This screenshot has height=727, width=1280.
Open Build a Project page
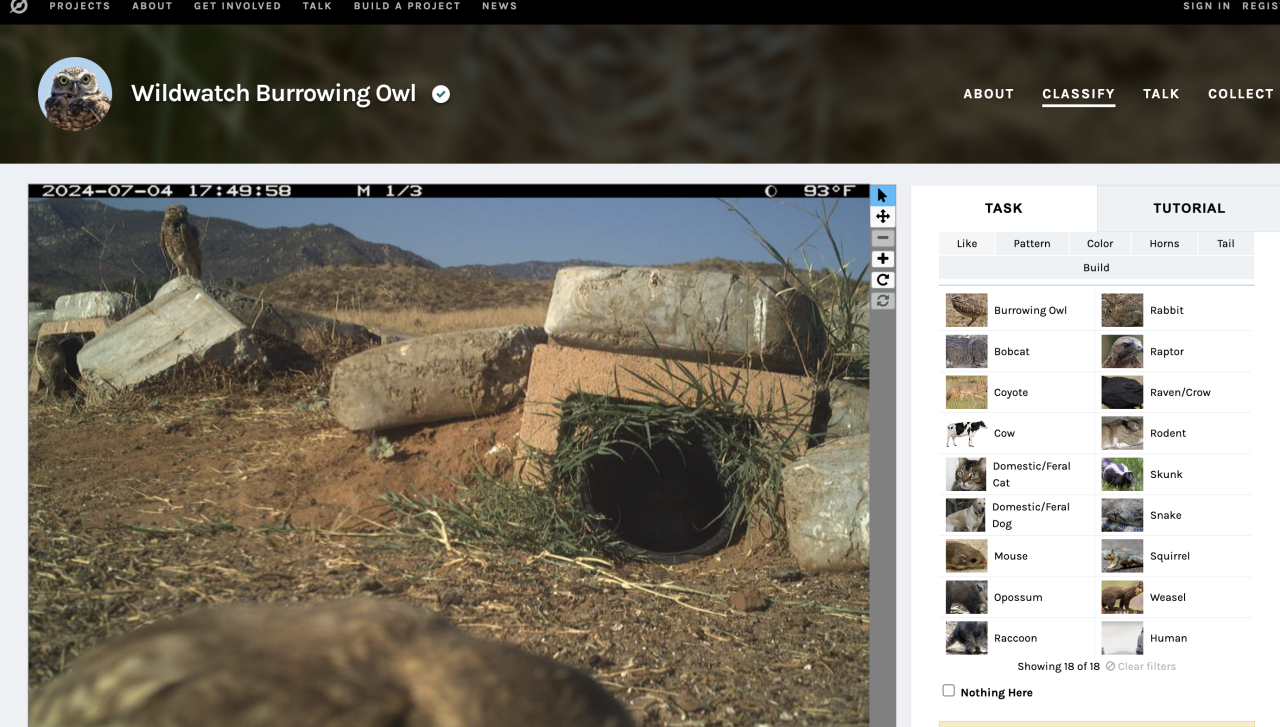pos(407,6)
